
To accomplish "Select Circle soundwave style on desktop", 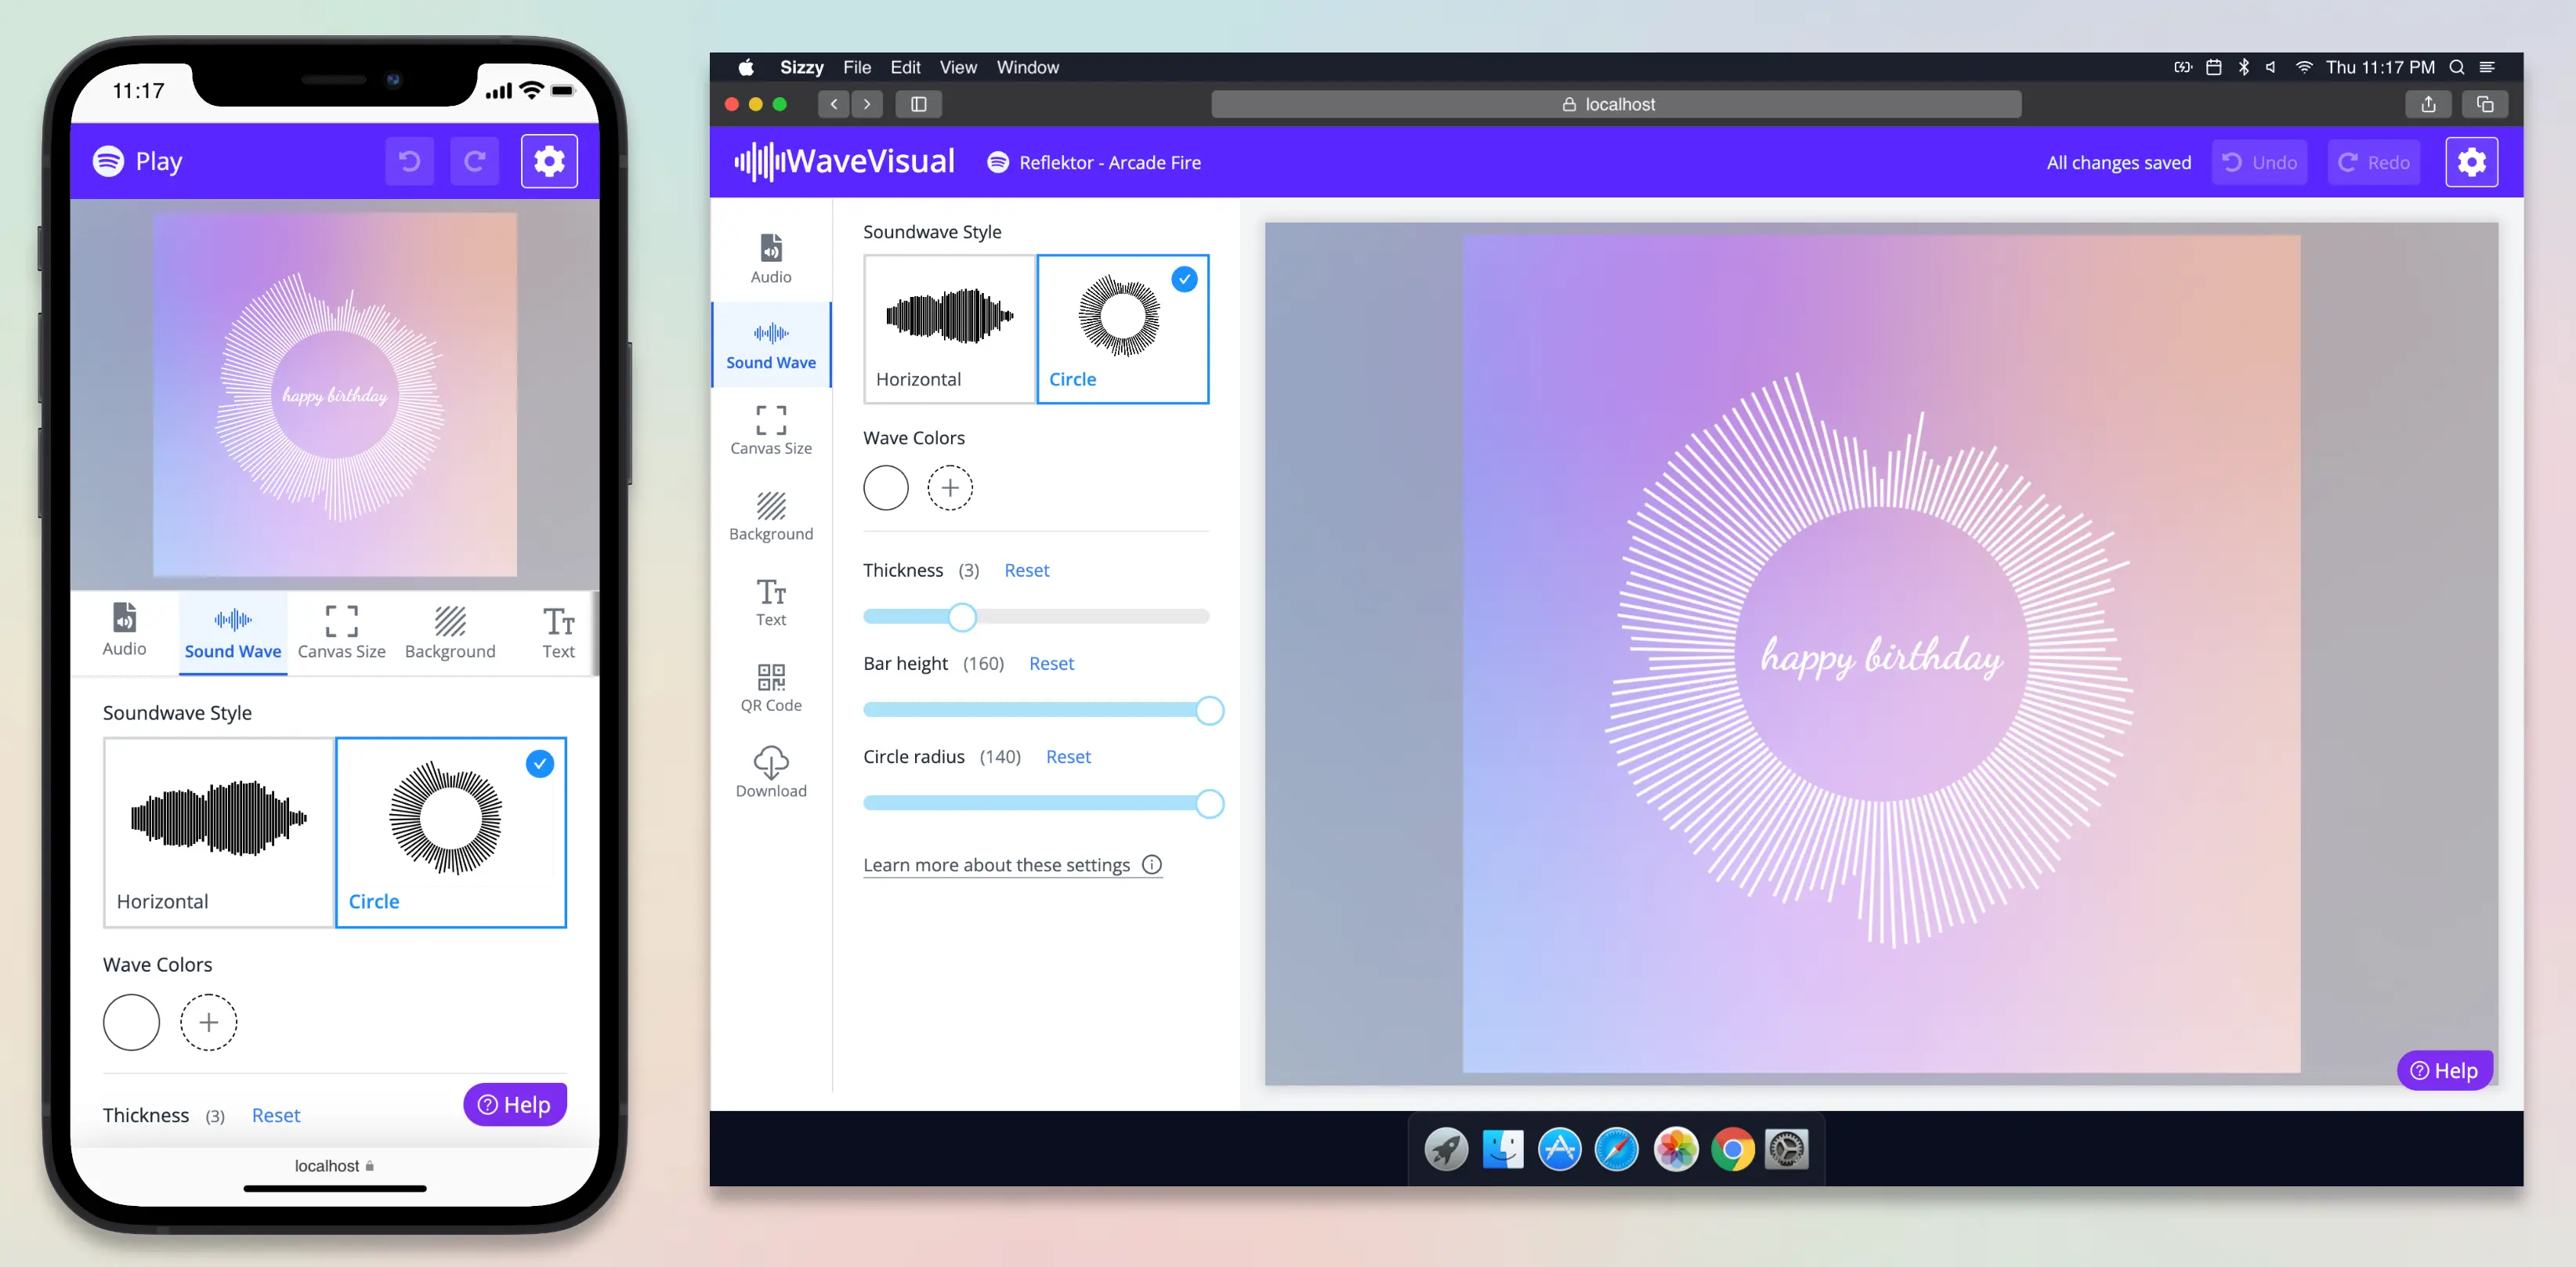I will [1122, 329].
